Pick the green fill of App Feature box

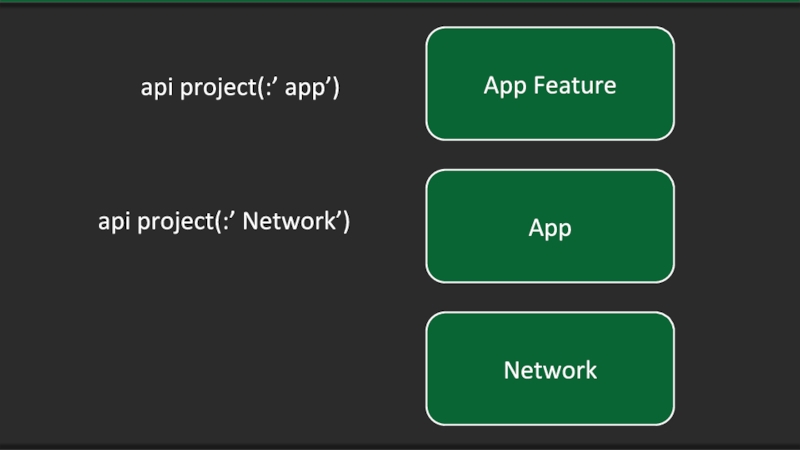tap(470, 115)
